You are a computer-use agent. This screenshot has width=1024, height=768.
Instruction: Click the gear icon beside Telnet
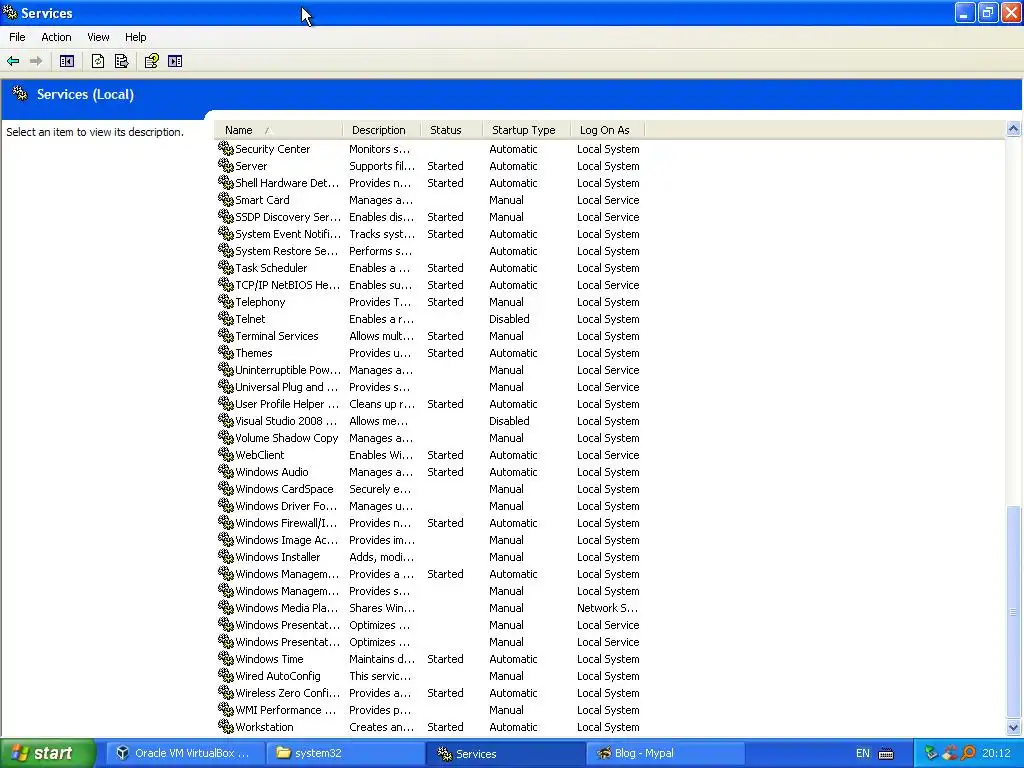pyautogui.click(x=226, y=319)
